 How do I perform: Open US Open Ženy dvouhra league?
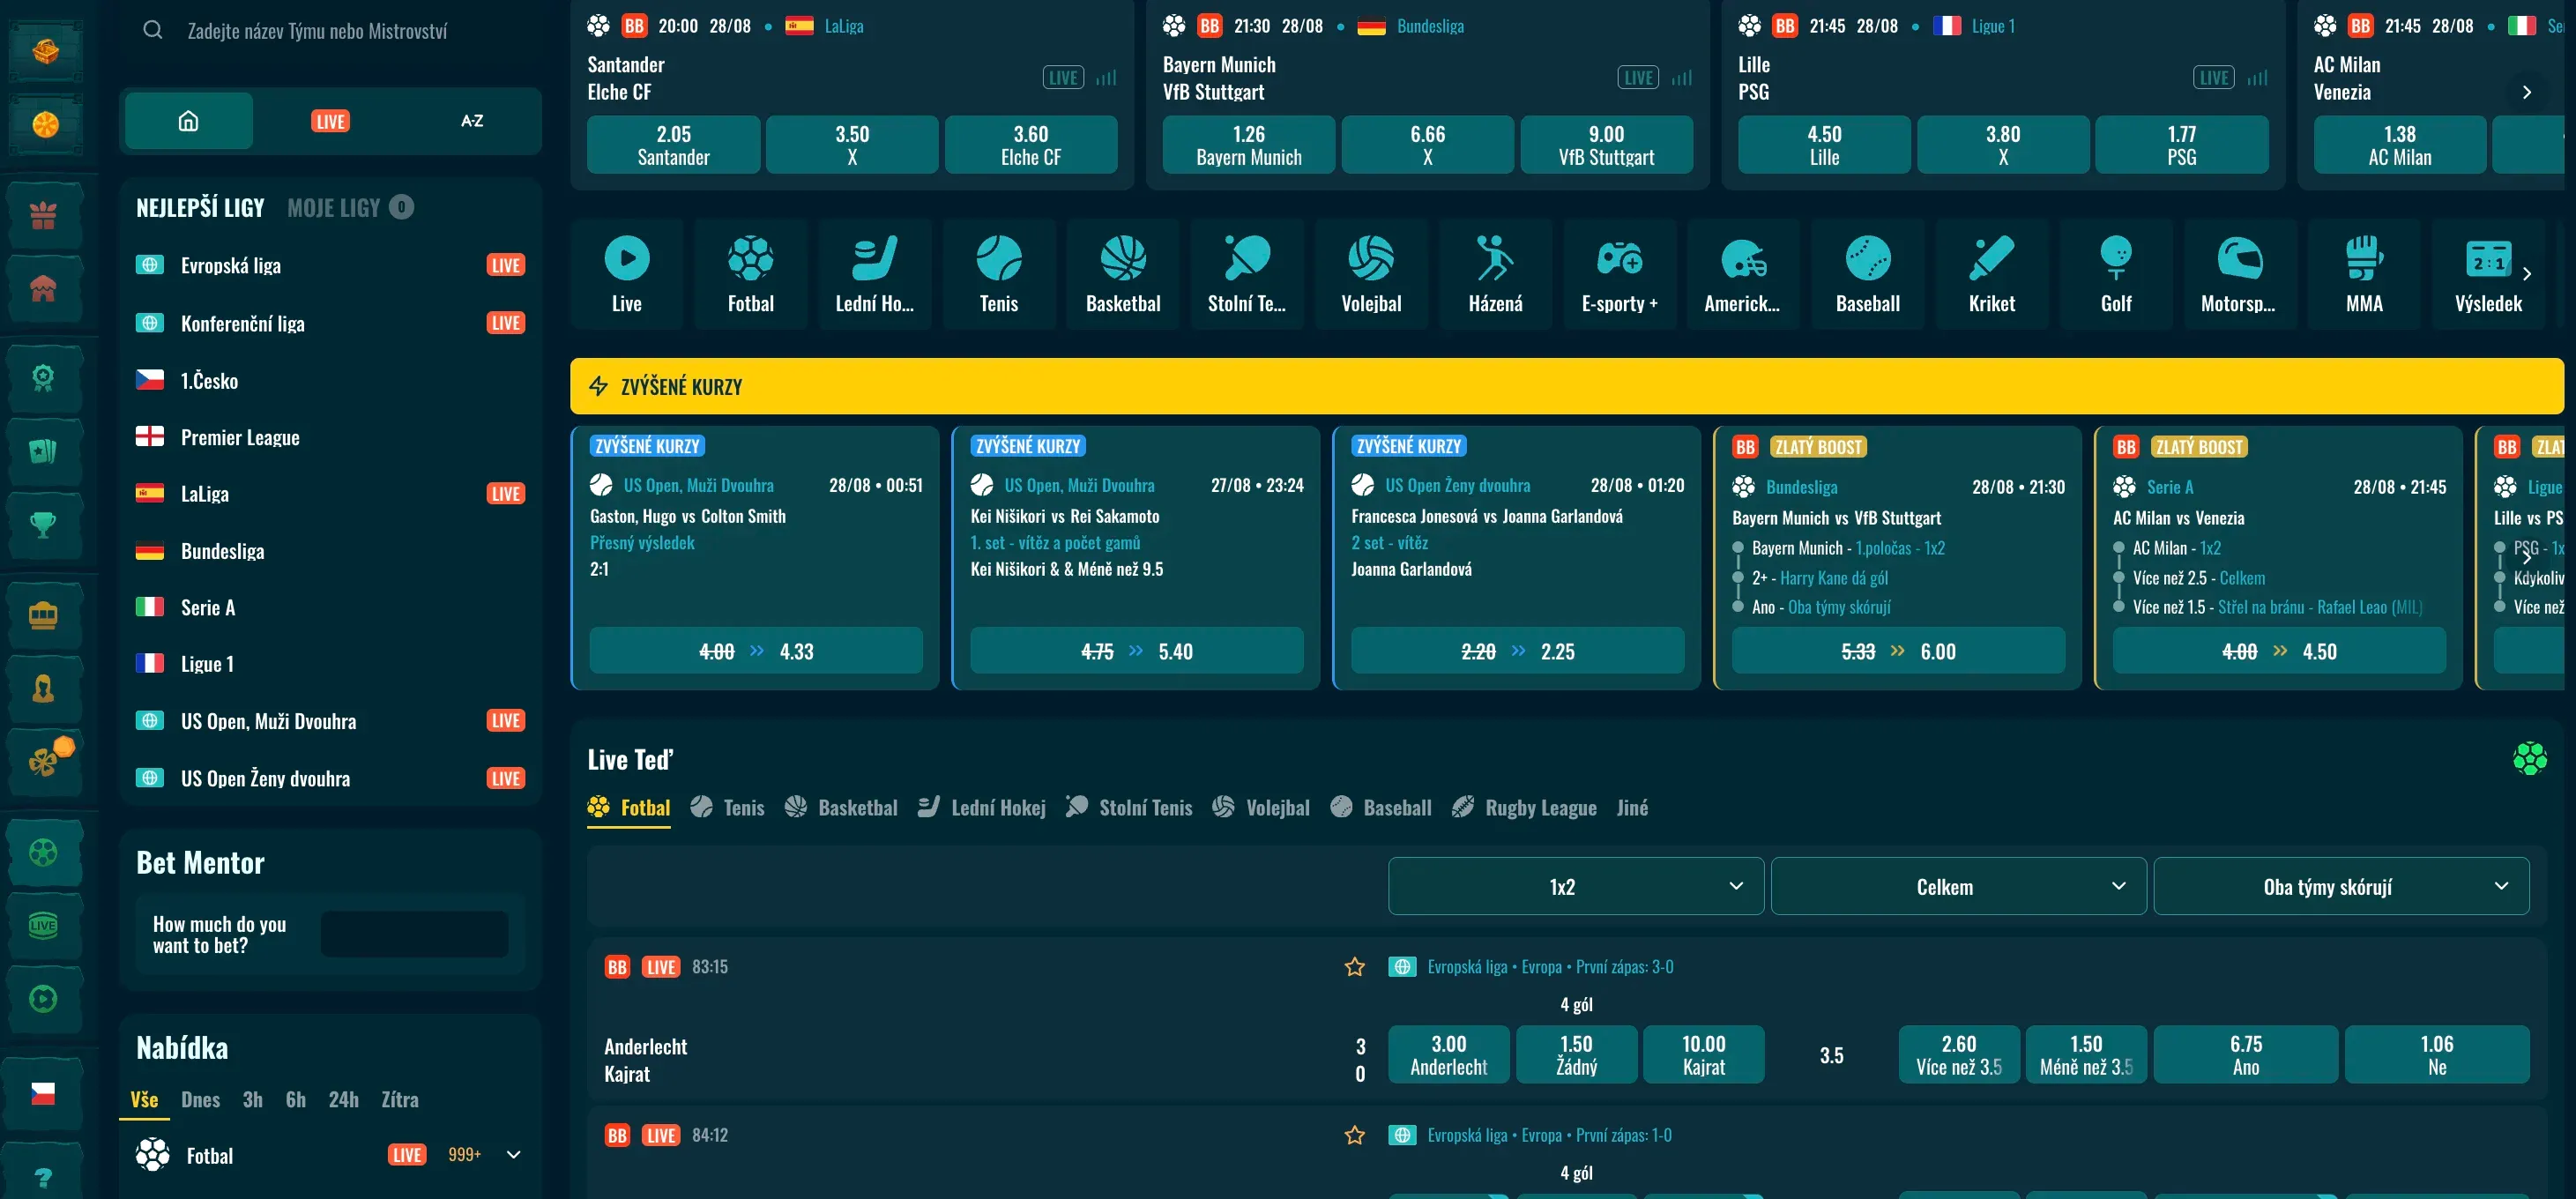[x=330, y=778]
